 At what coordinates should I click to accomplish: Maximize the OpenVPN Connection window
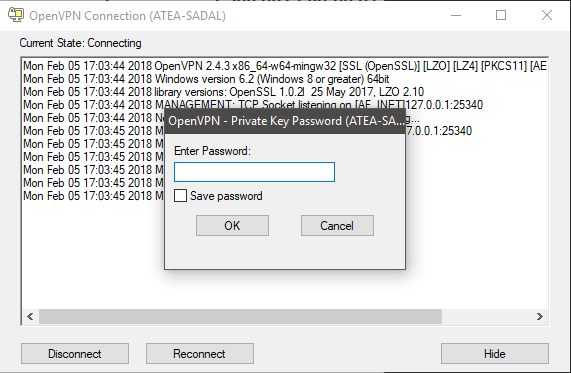[501, 15]
